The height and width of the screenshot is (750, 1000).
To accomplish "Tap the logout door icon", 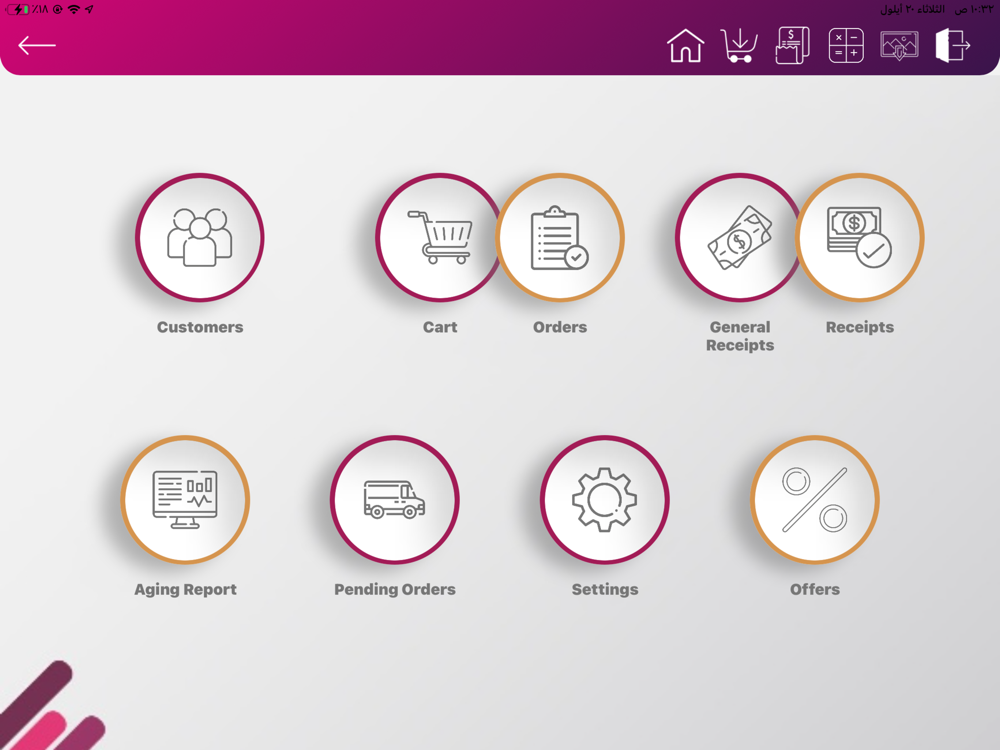I will 953,45.
